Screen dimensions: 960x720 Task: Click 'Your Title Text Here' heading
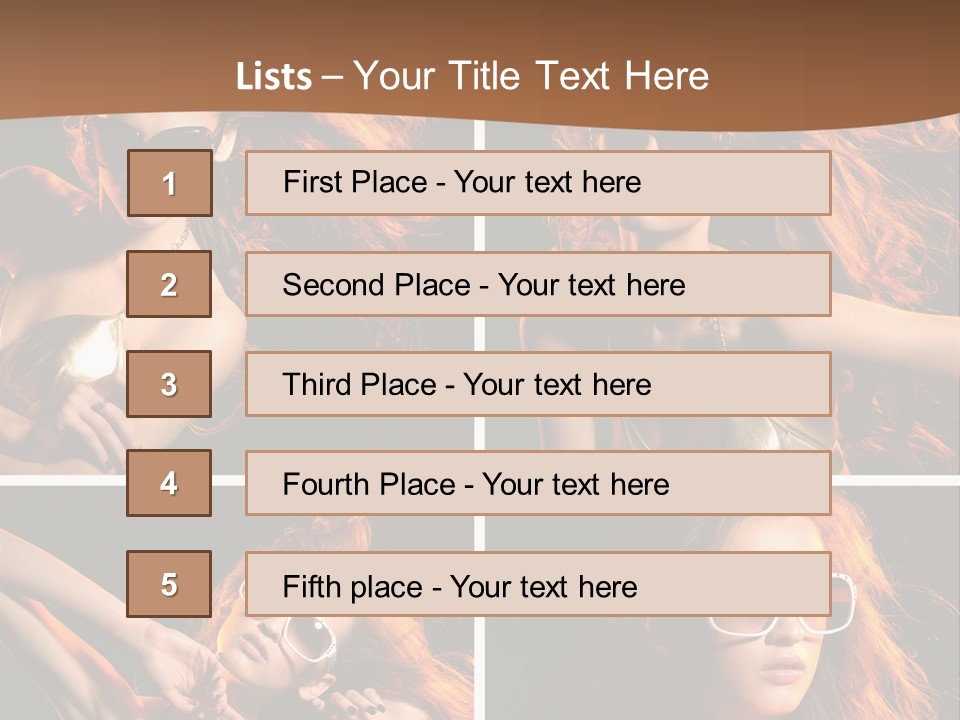531,76
